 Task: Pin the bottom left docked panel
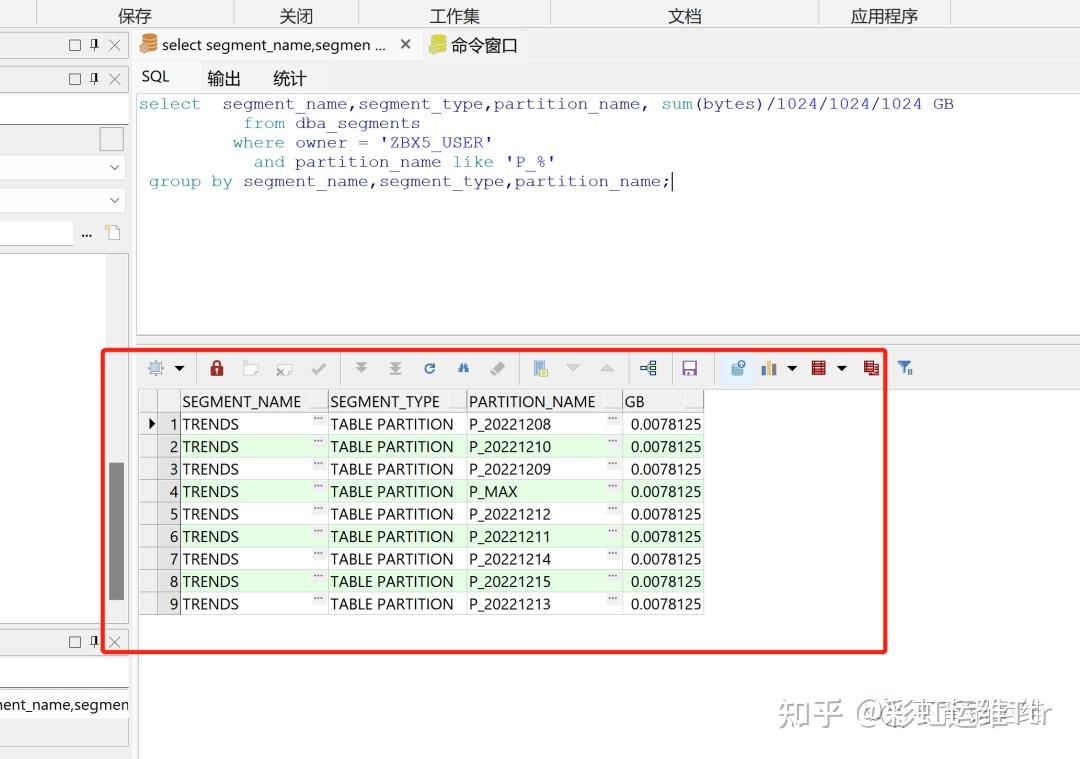94,642
